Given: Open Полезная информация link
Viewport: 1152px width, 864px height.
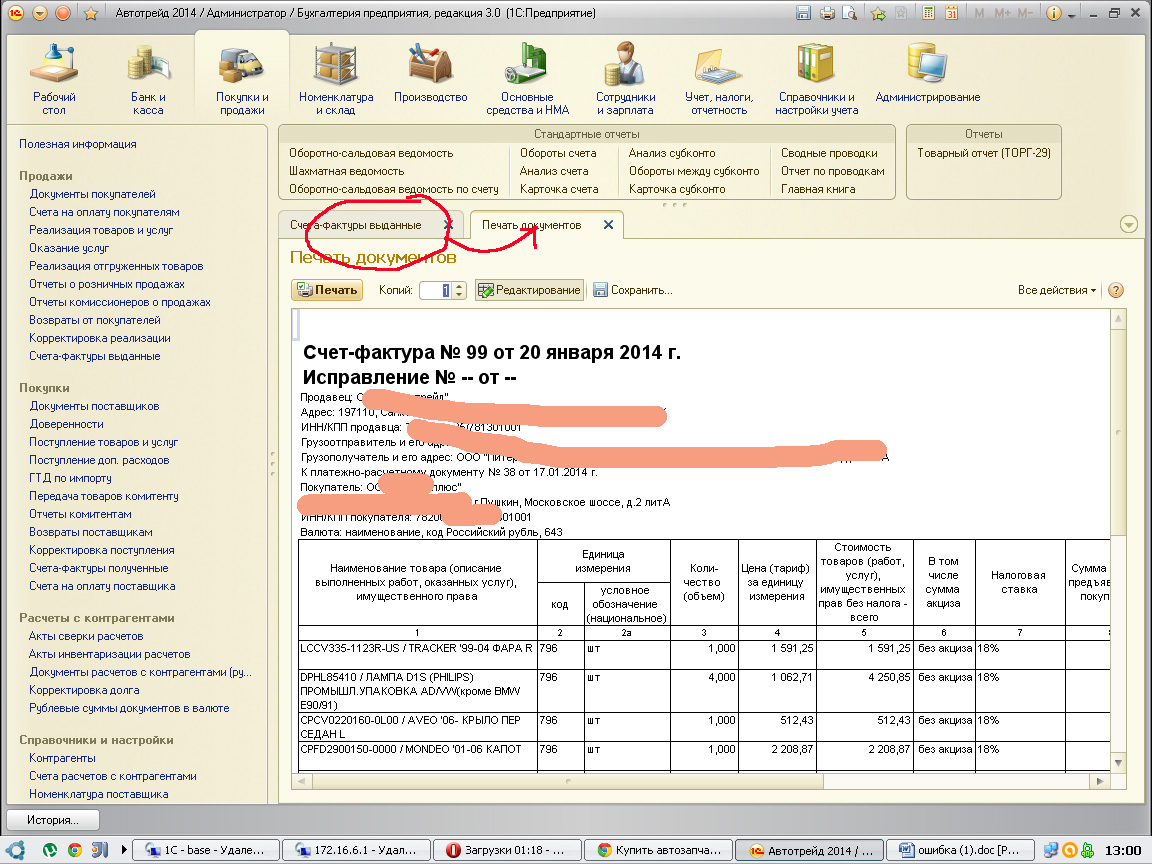Looking at the screenshot, I should pos(78,144).
